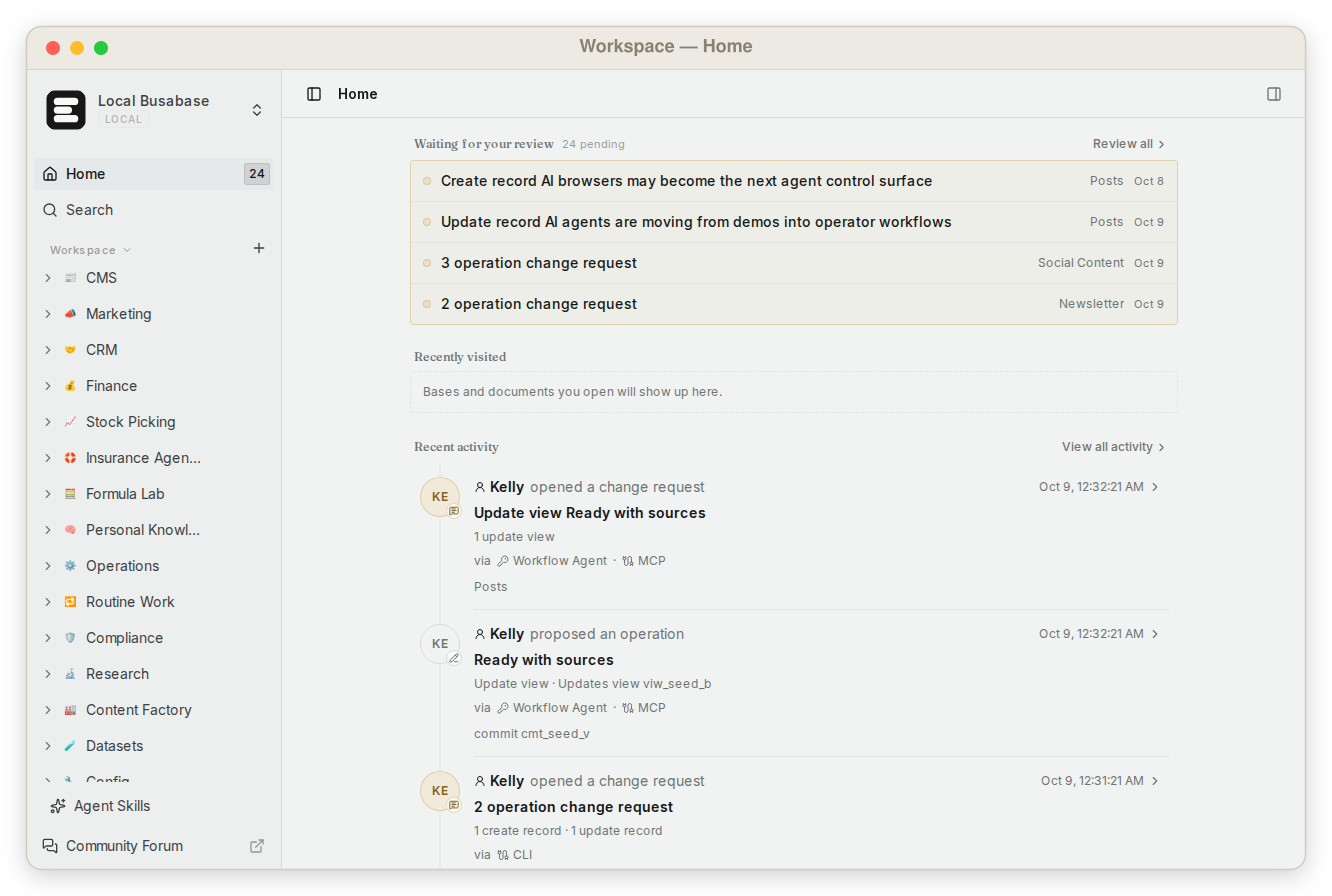Click the Local Busabase workspace logo
The height and width of the screenshot is (896, 1332).
point(66,110)
